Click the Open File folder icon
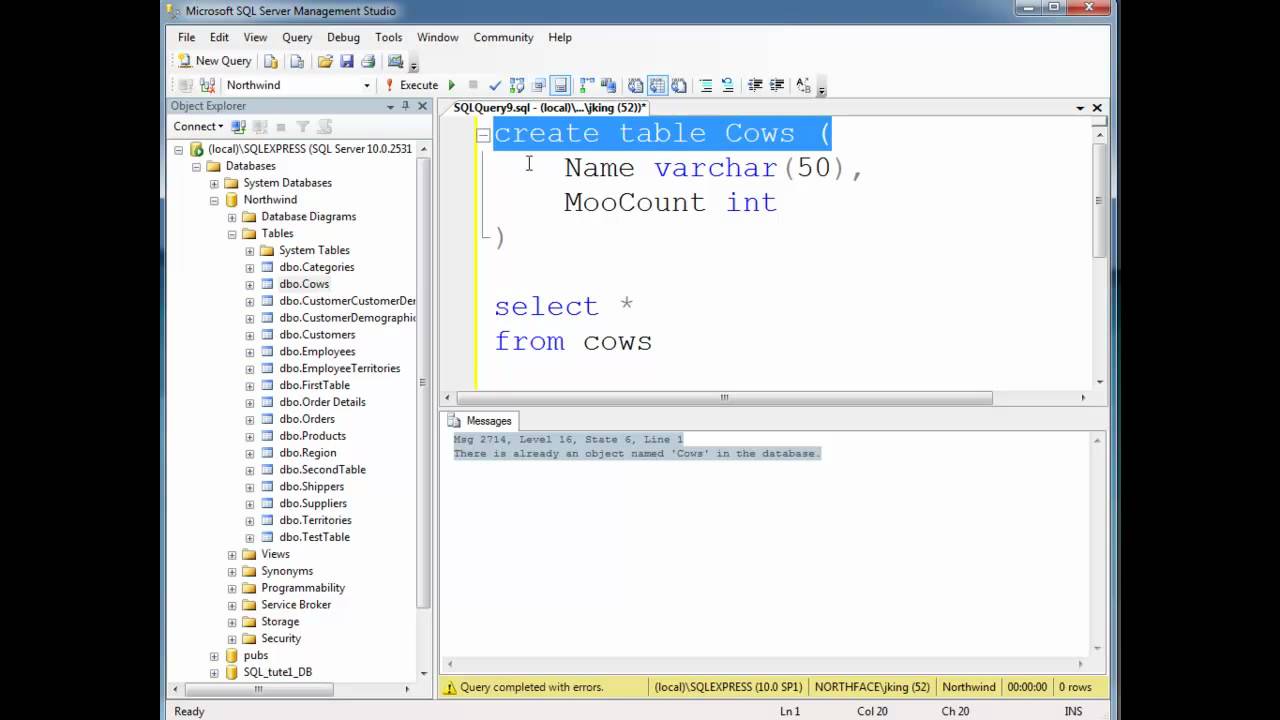This screenshot has height=720, width=1280. pos(325,61)
